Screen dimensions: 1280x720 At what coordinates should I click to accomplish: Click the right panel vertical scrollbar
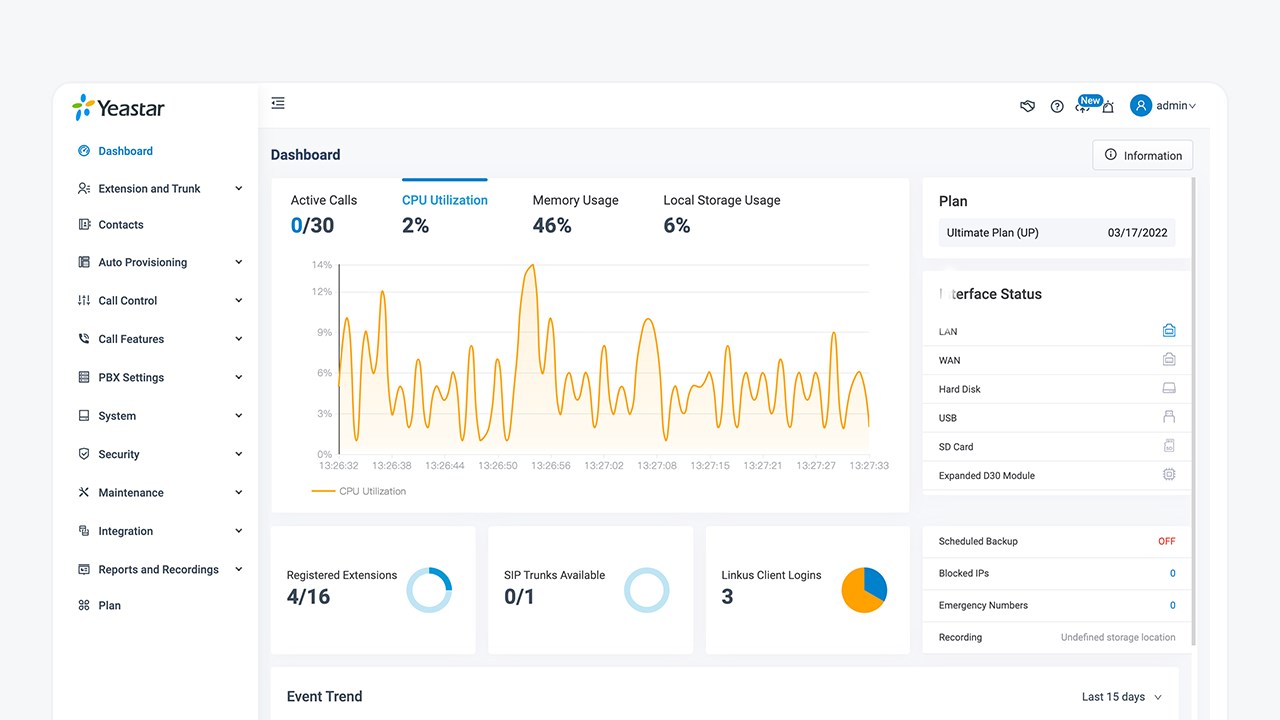[x=1194, y=410]
